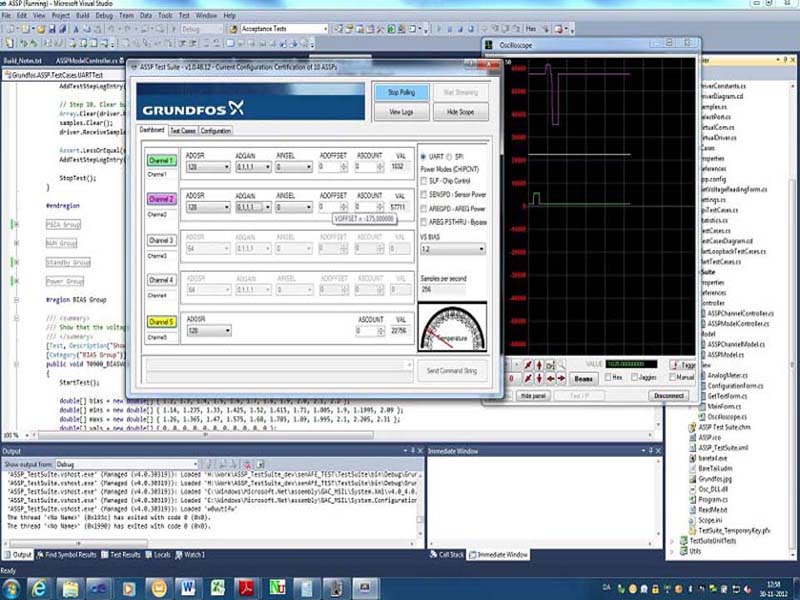Click the upper red diagonal arrow in Oscilloscope
This screenshot has width=800, height=600.
point(528,365)
